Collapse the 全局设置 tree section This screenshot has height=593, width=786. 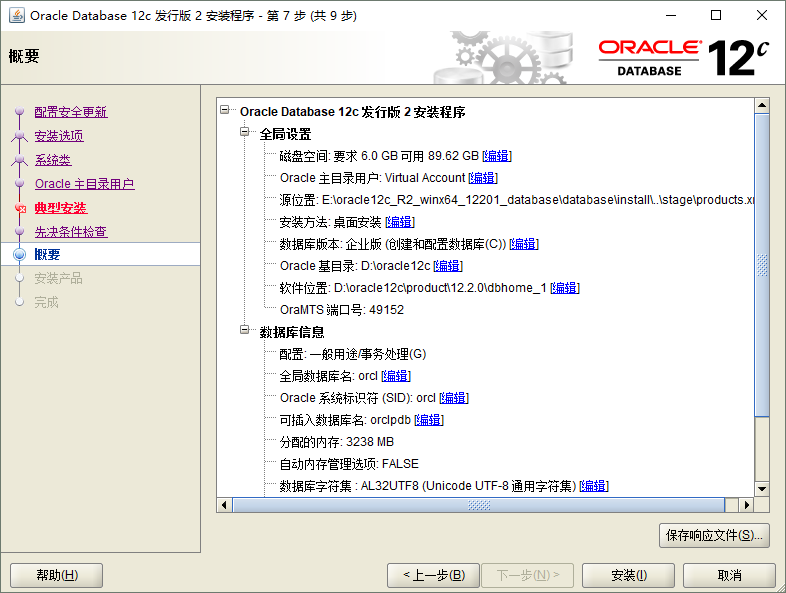(x=245, y=132)
